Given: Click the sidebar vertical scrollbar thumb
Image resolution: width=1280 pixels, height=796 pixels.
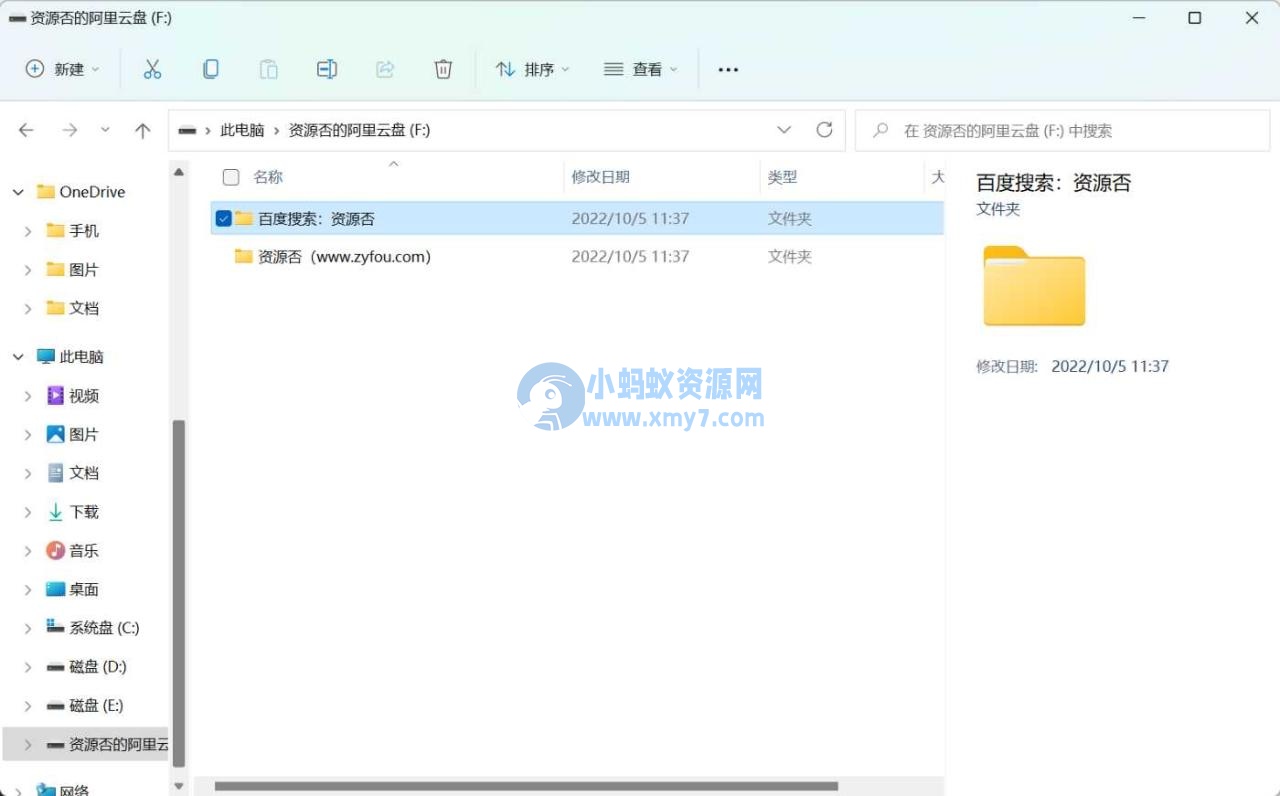Looking at the screenshot, I should 179,594.
